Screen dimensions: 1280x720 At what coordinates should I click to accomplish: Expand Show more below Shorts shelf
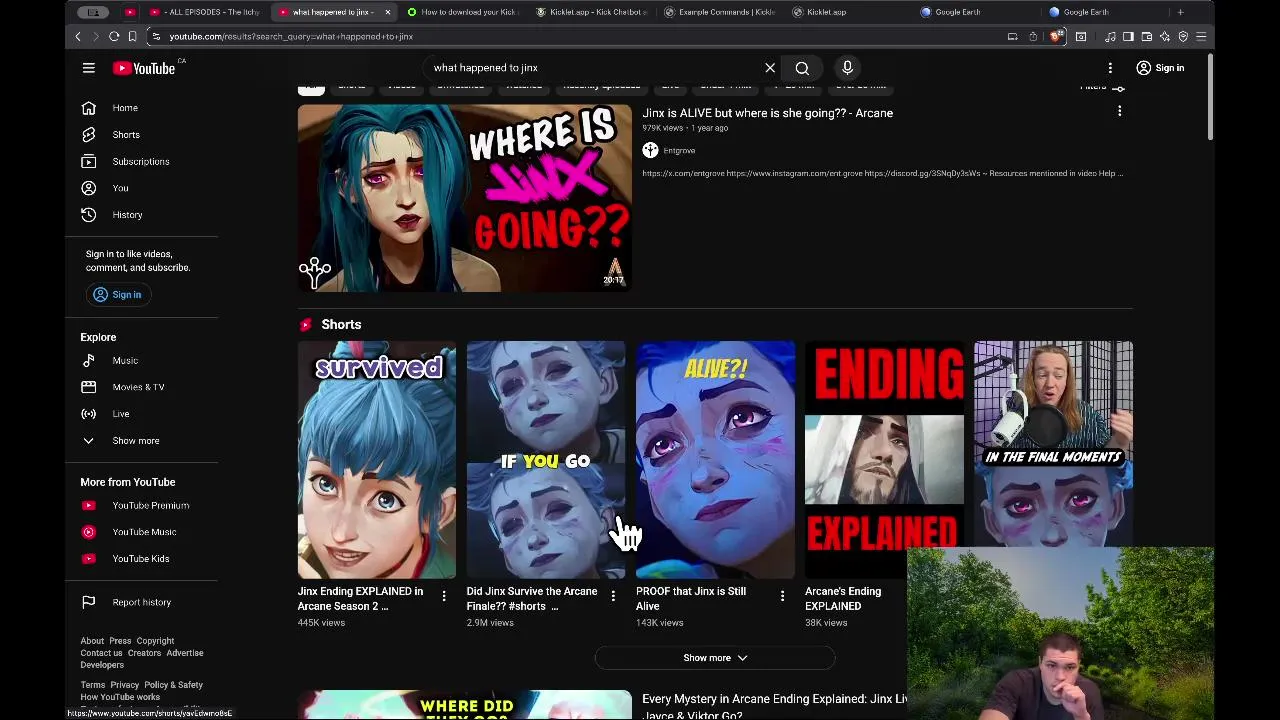(x=715, y=658)
